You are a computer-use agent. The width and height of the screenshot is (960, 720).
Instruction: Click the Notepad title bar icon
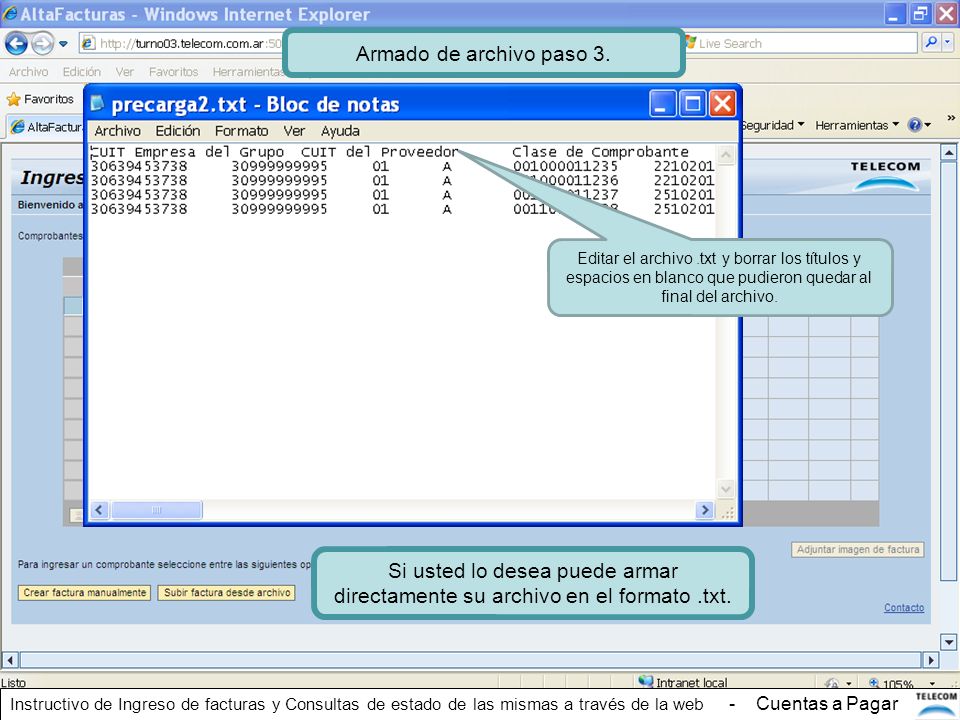[x=98, y=103]
